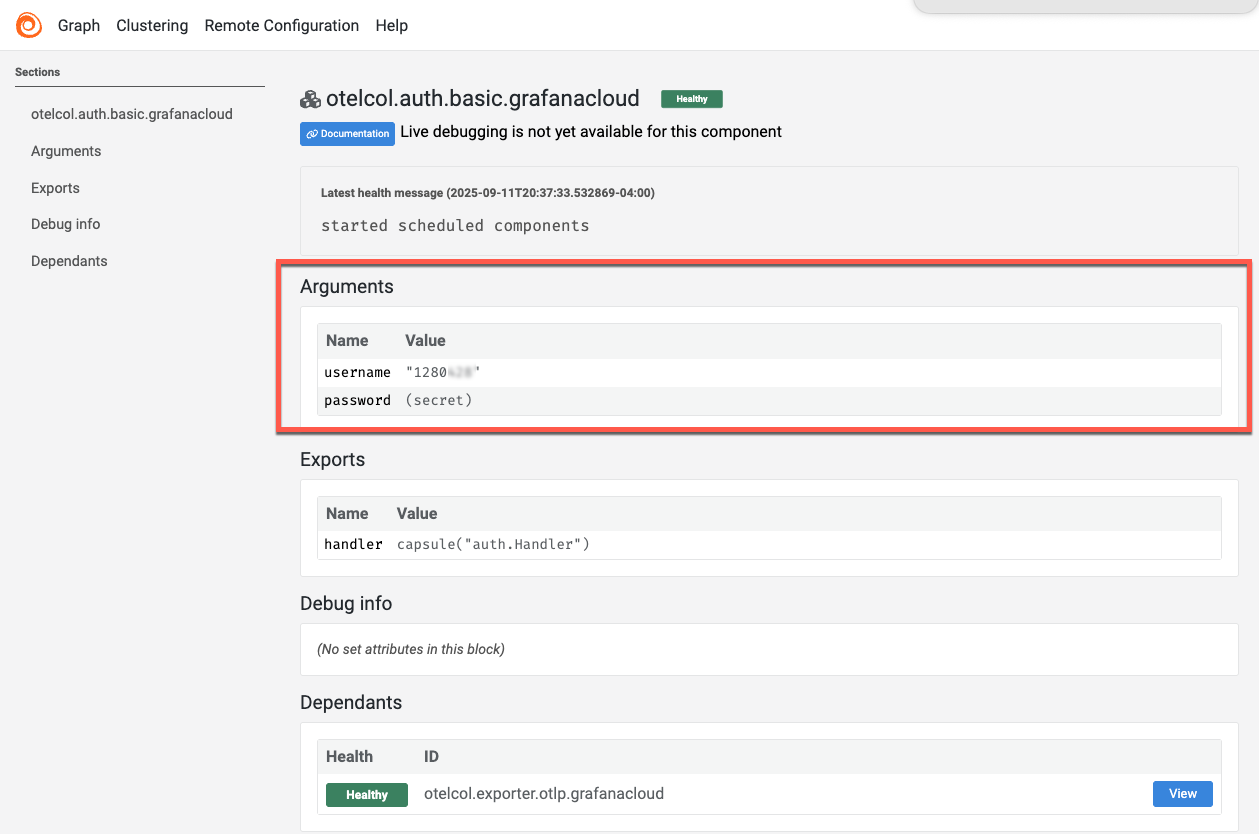This screenshot has width=1259, height=834.
Task: Expand the Exports section header
Action: tap(332, 459)
